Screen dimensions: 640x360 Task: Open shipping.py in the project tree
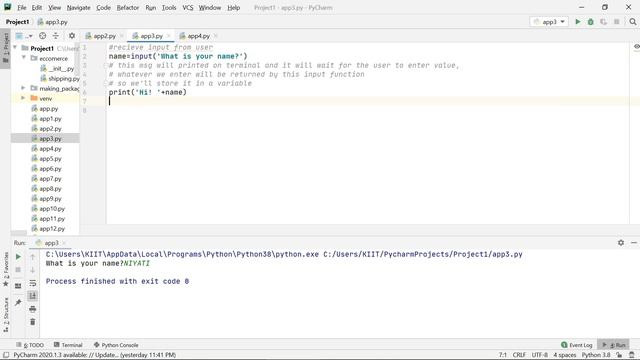(x=60, y=78)
